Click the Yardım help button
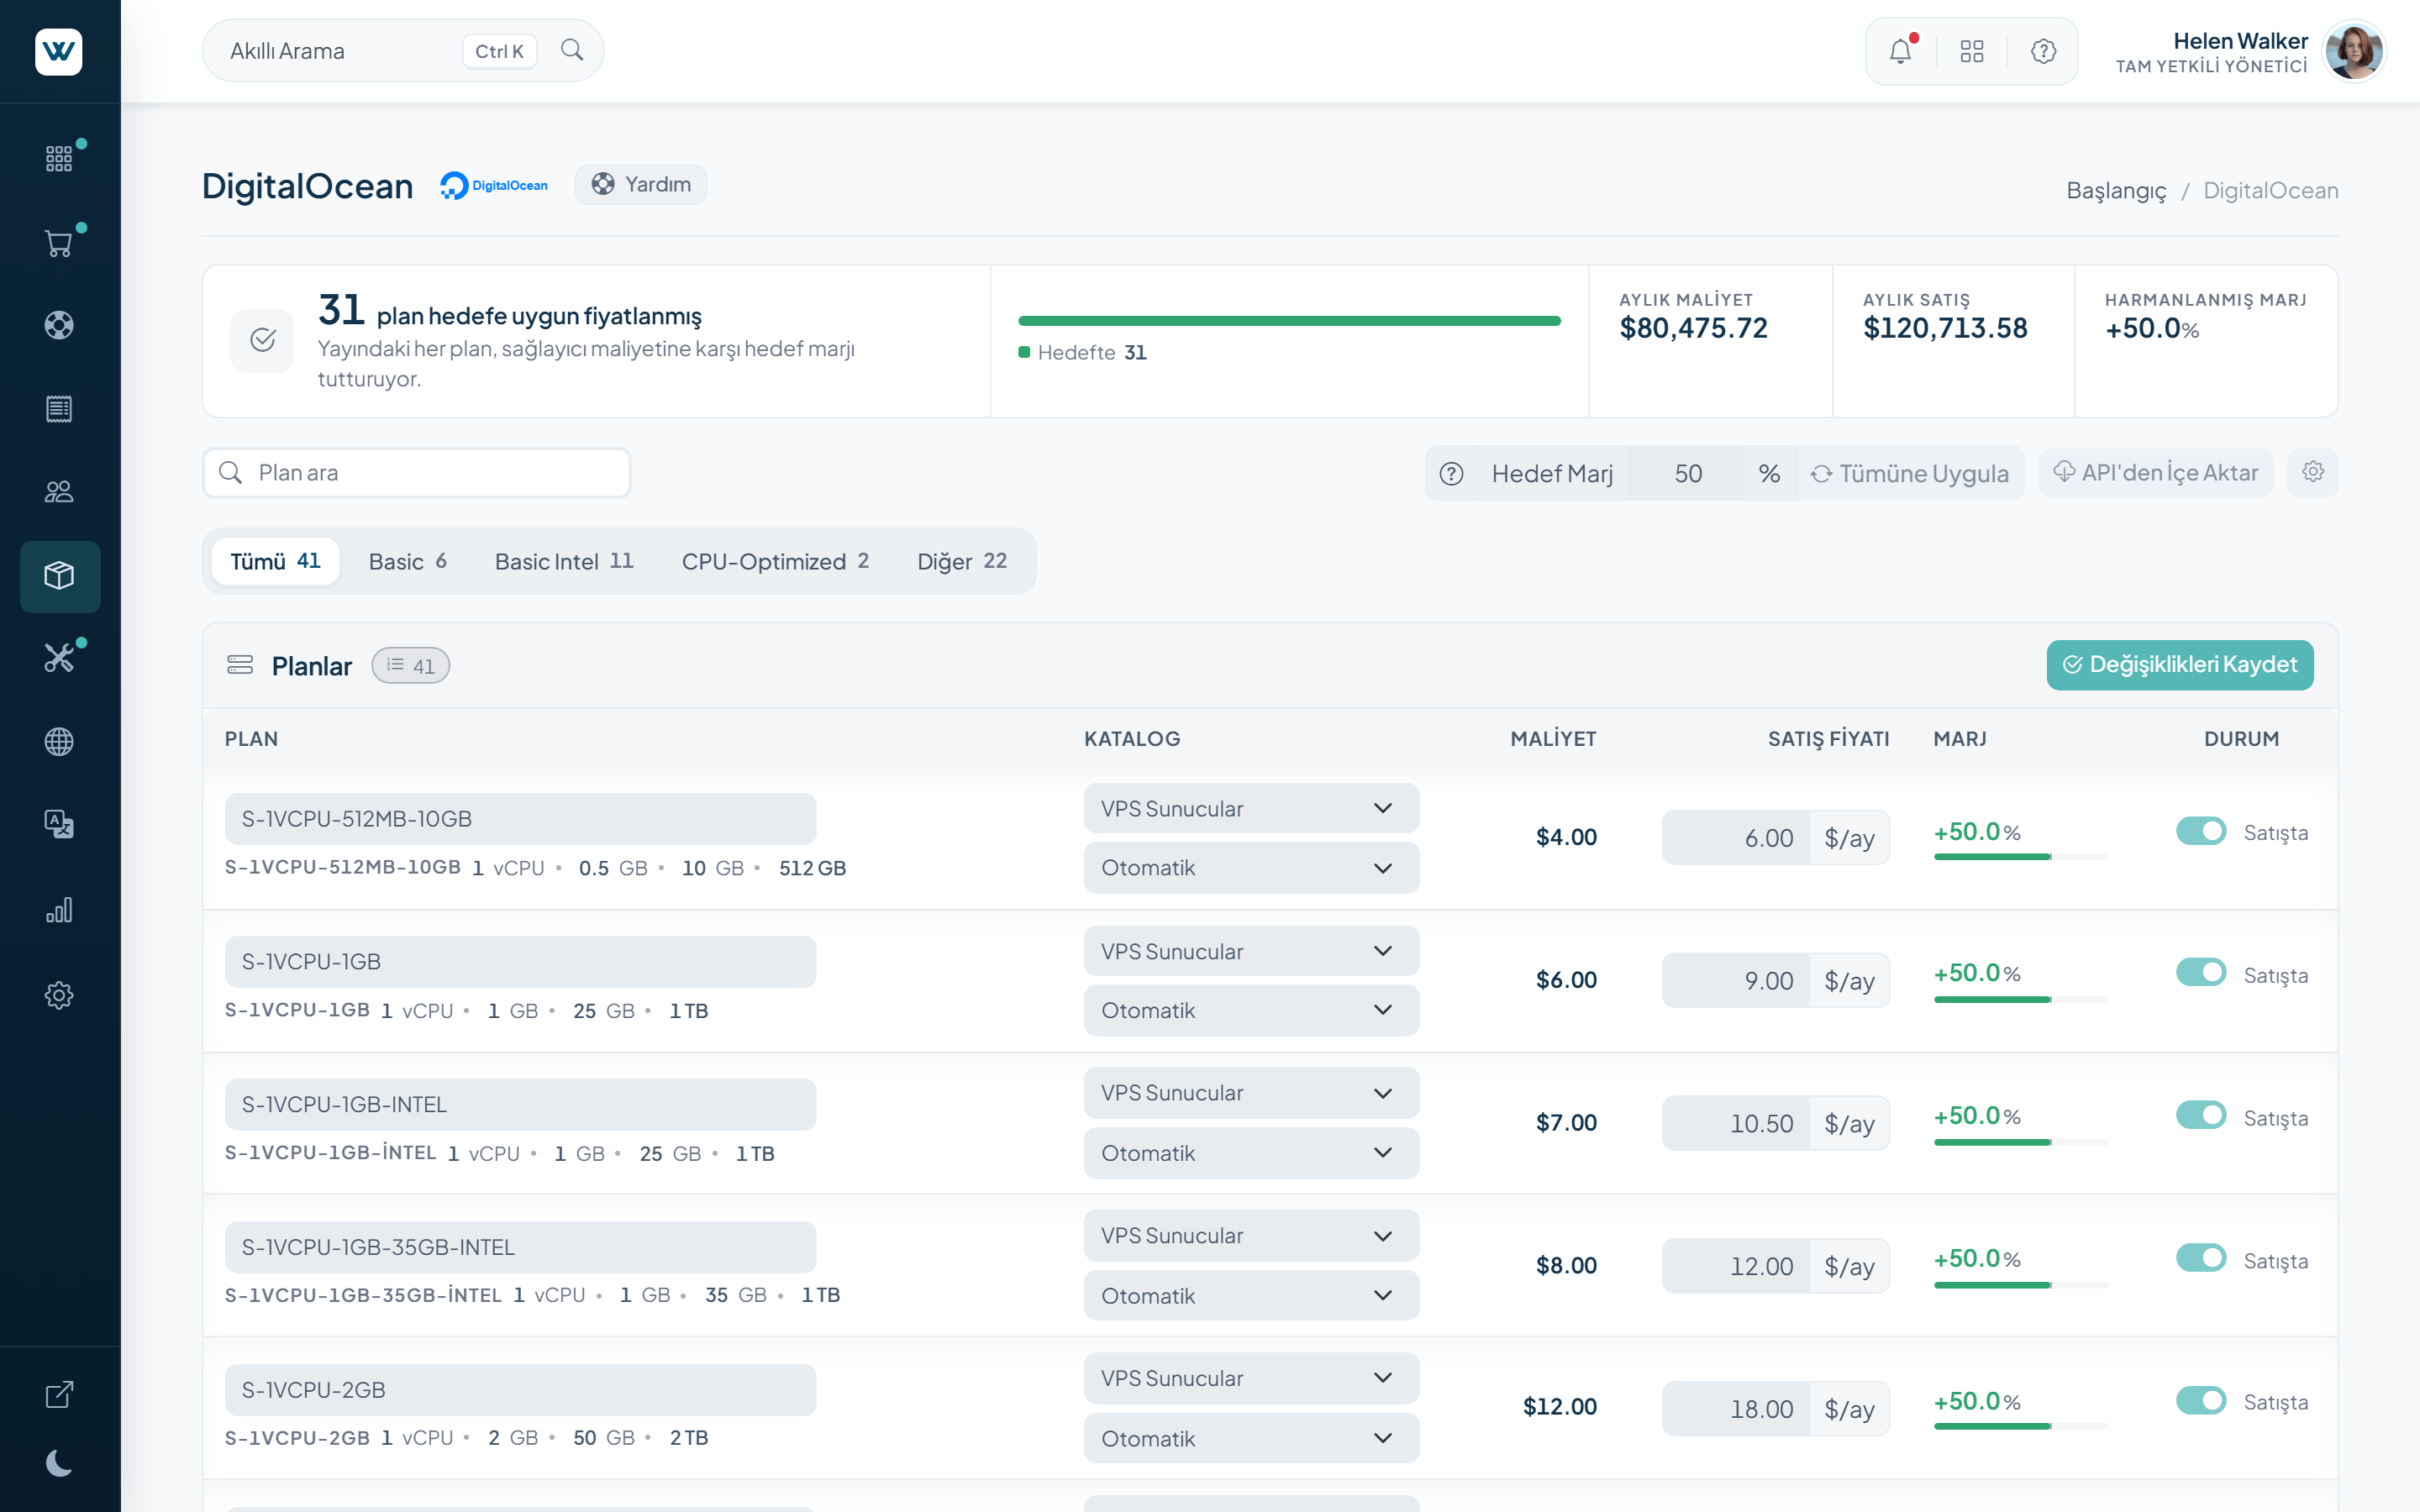The image size is (2420, 1512). pyautogui.click(x=641, y=185)
